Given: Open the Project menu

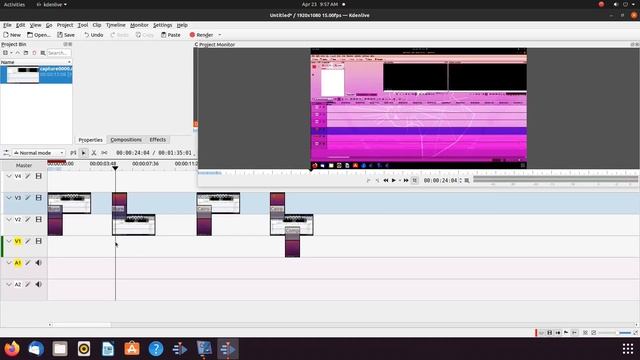Looking at the screenshot, I should coord(65,25).
